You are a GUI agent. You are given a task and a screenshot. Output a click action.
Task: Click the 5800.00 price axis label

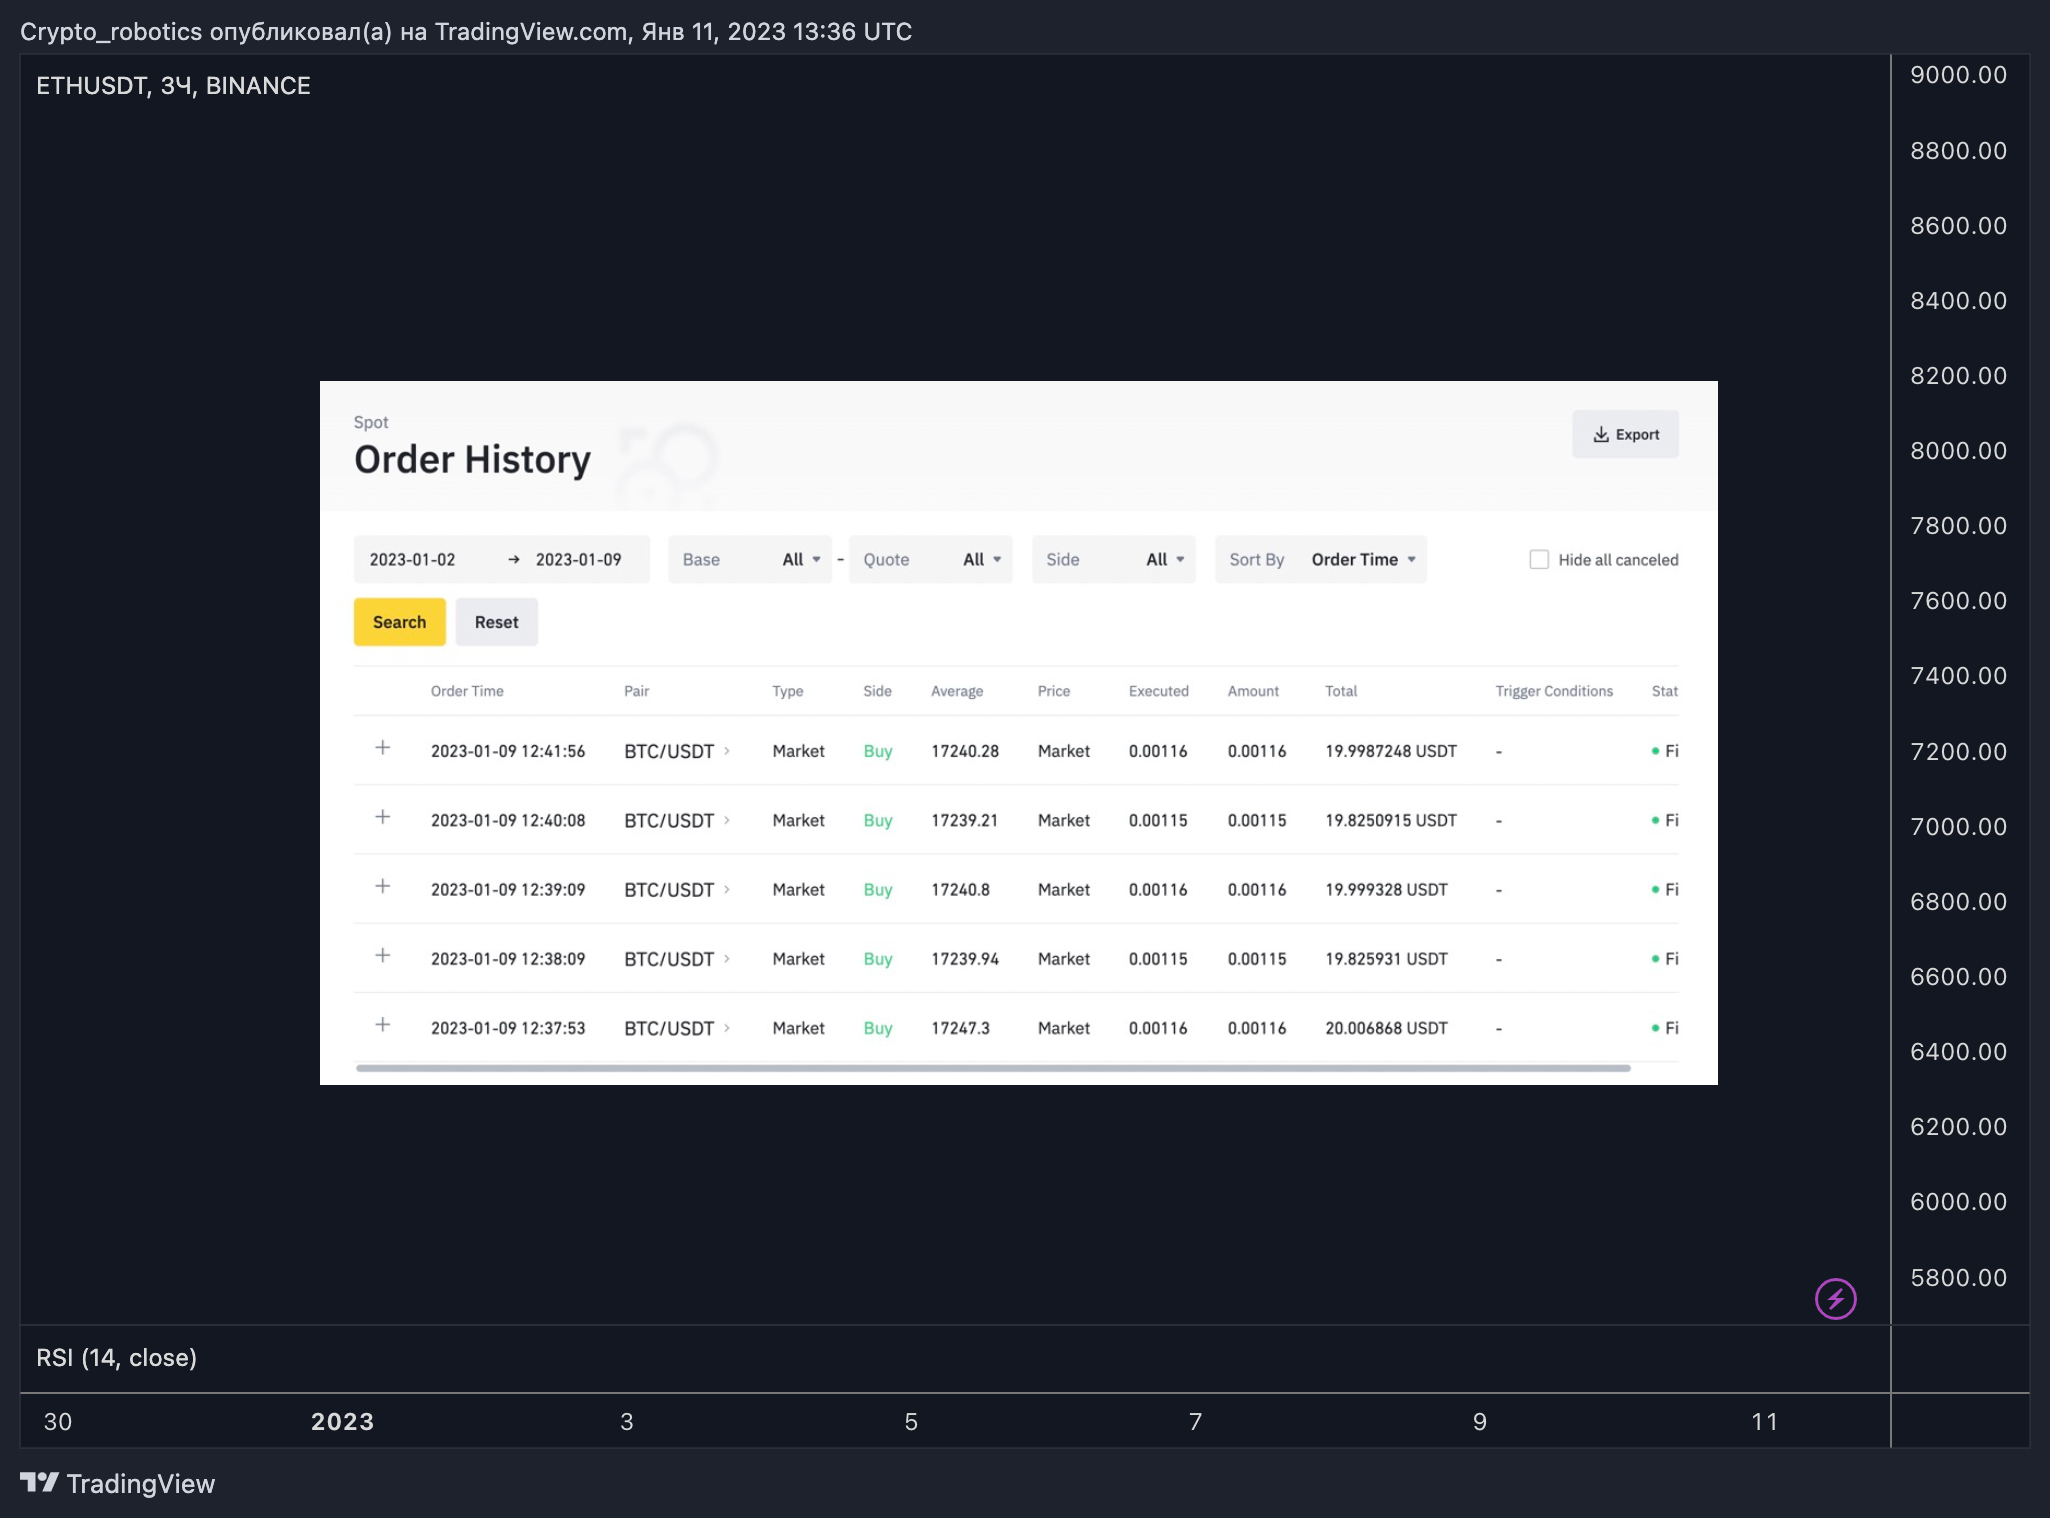pyautogui.click(x=1958, y=1277)
